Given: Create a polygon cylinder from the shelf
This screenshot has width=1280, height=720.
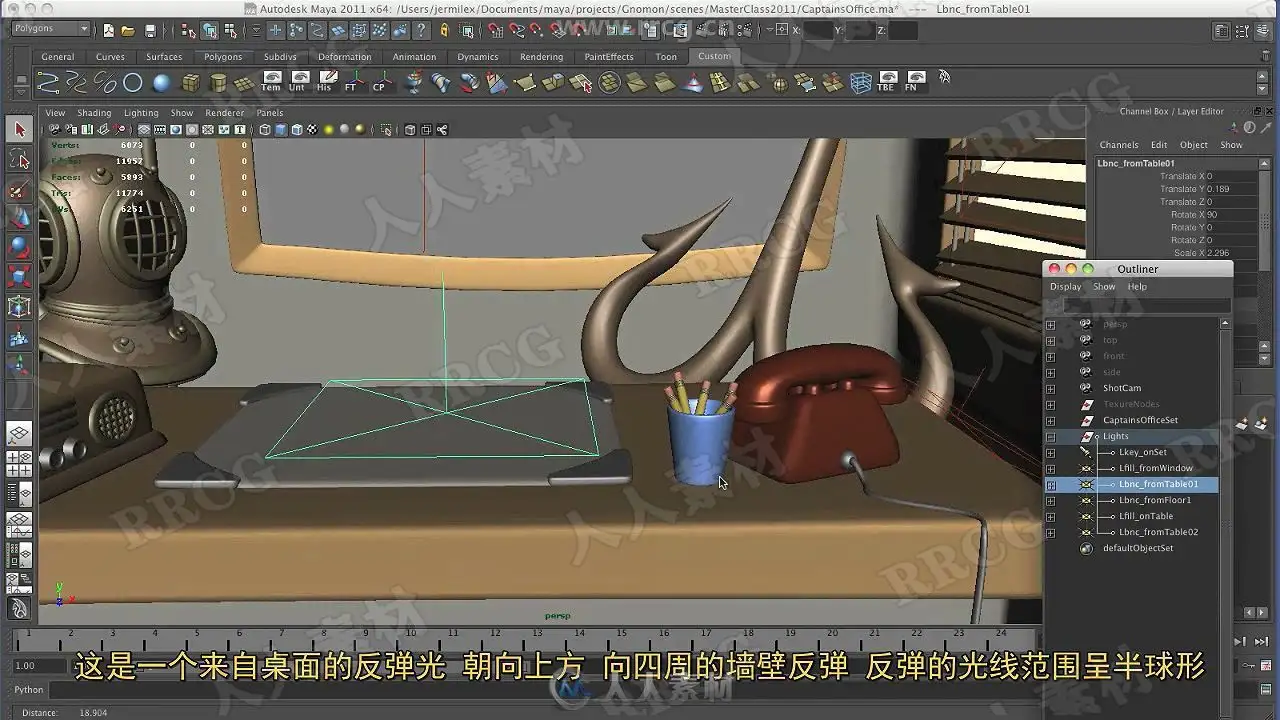Looking at the screenshot, I should tap(217, 83).
